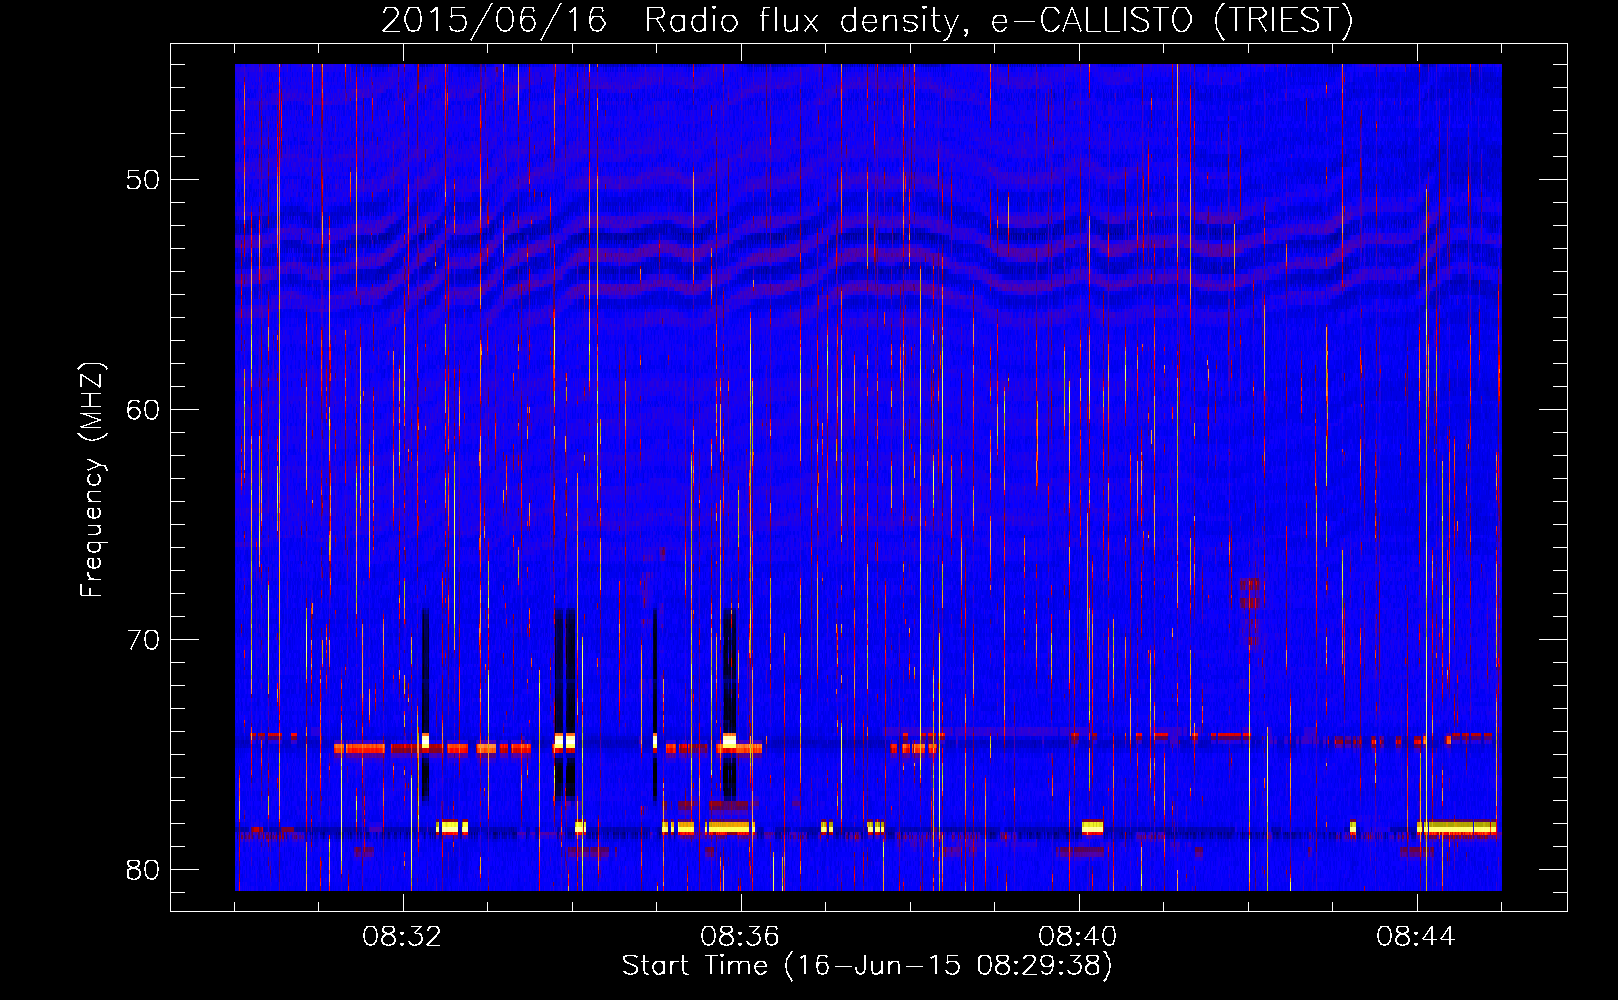Click the 'Start Time (16-Jun-15 08:29:38)' label
The width and height of the screenshot is (1618, 1000).
867,966
